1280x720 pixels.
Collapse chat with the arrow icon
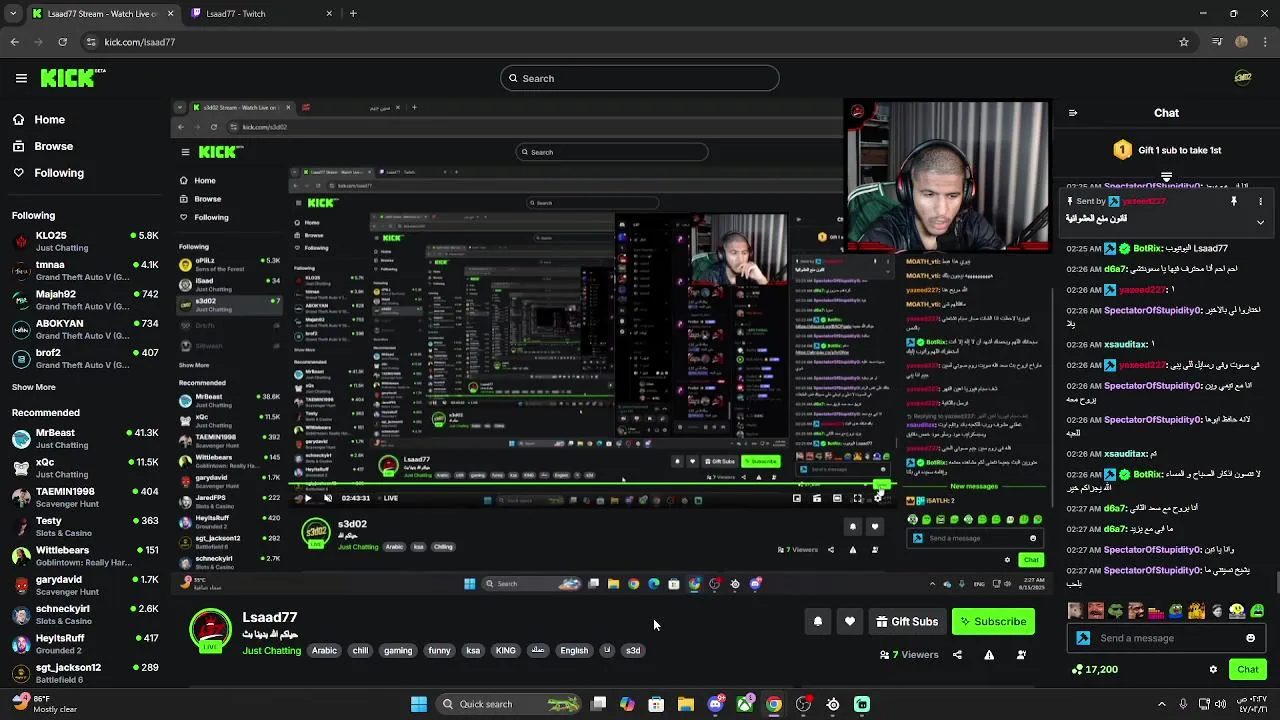click(1073, 113)
